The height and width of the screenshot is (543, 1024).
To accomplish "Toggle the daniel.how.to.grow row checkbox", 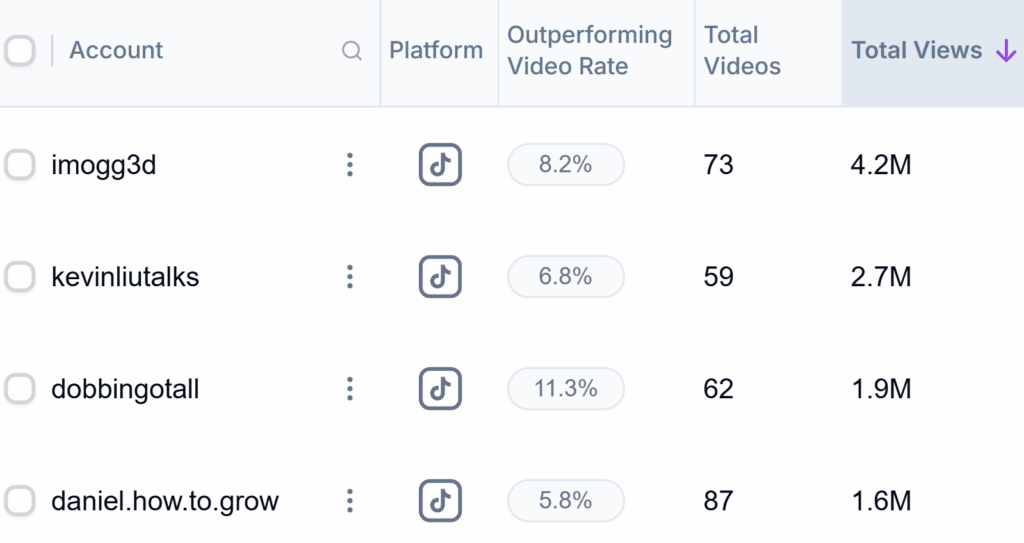I will [20, 500].
